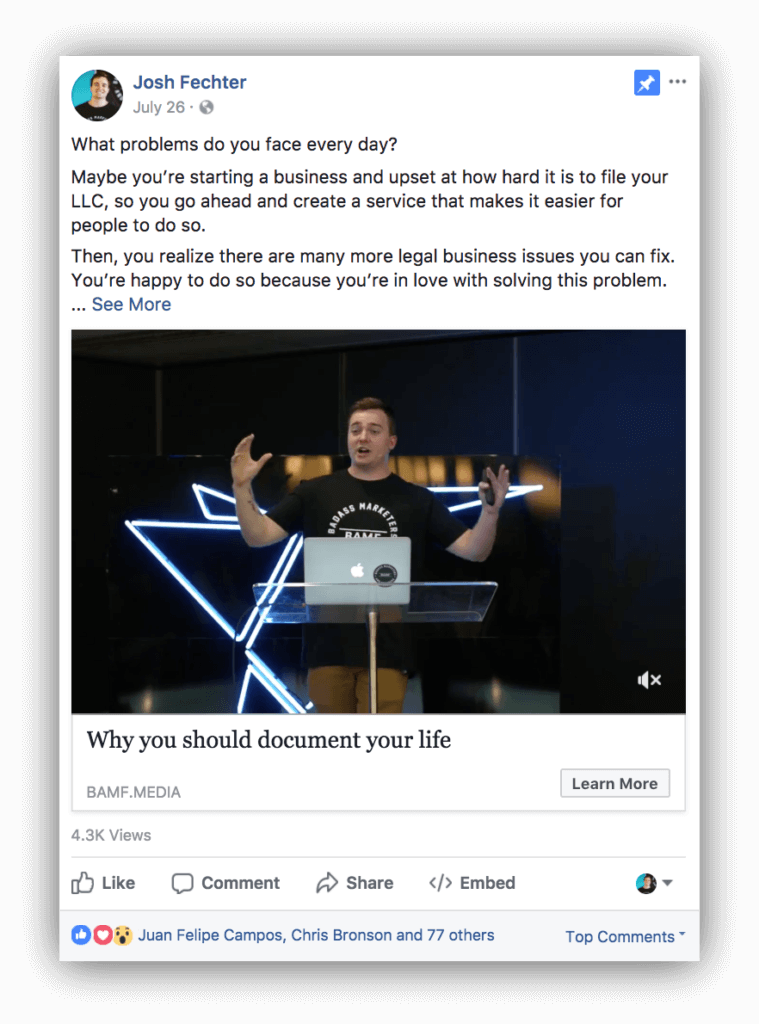Screen dimensions: 759x1024
Task: Open Josh Fechter's profile name link
Action: 189,82
